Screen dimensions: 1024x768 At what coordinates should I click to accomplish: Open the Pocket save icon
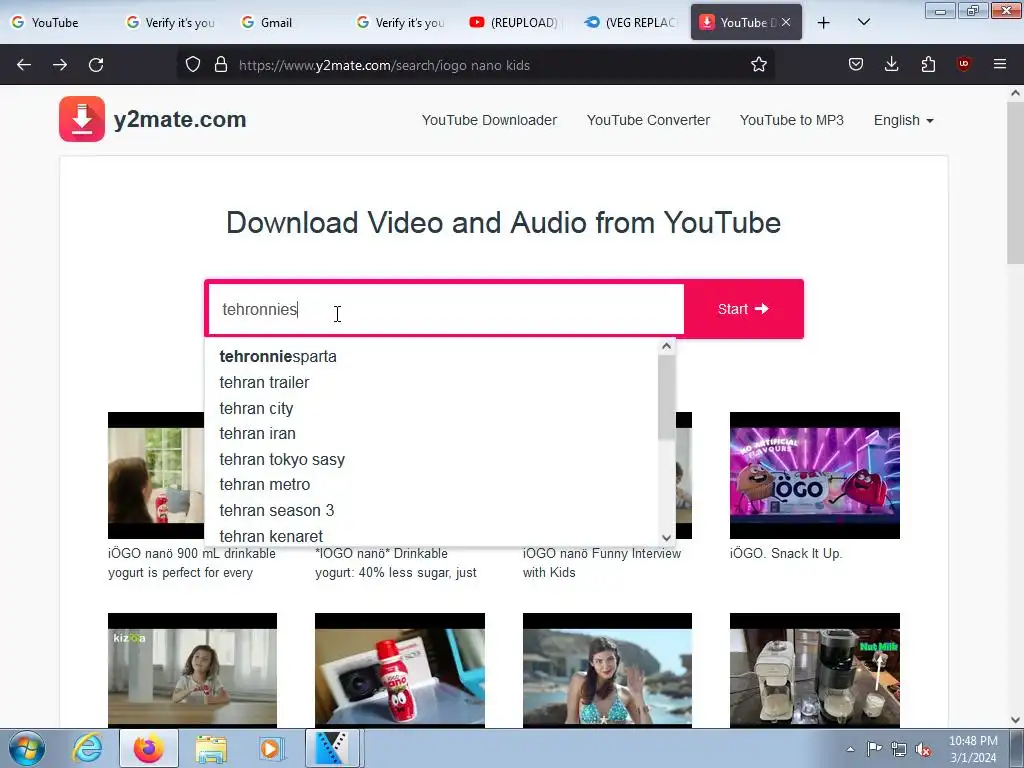tap(856, 64)
